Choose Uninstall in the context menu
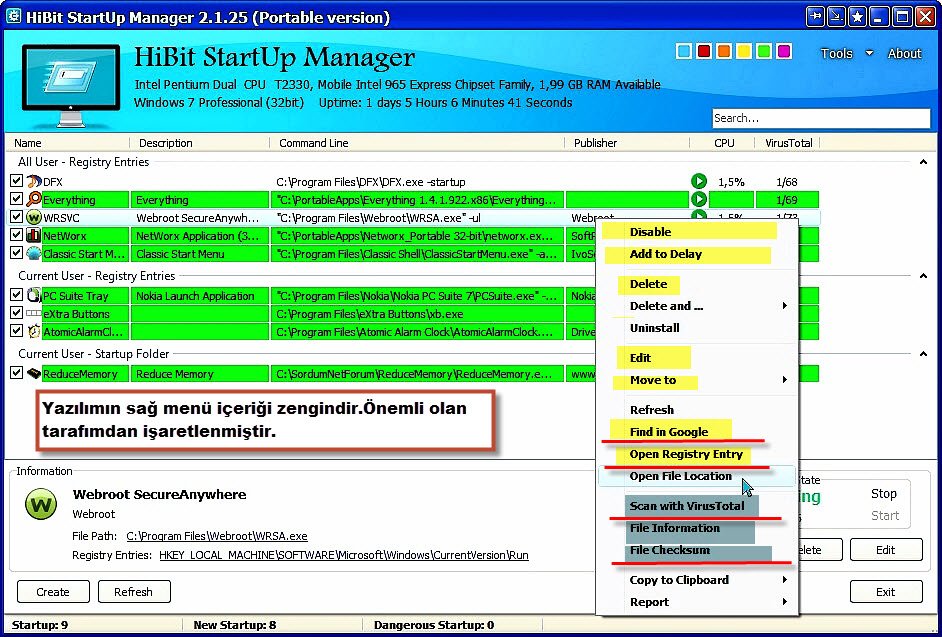Viewport: 942px width, 637px height. 654,328
